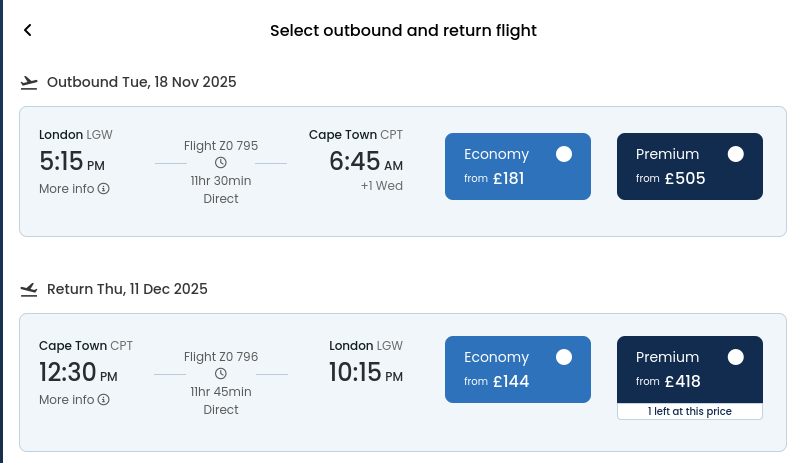800x463 pixels.
Task: Click Outbound Tue, 18 Nov 2025 heading
Action: tap(141, 82)
